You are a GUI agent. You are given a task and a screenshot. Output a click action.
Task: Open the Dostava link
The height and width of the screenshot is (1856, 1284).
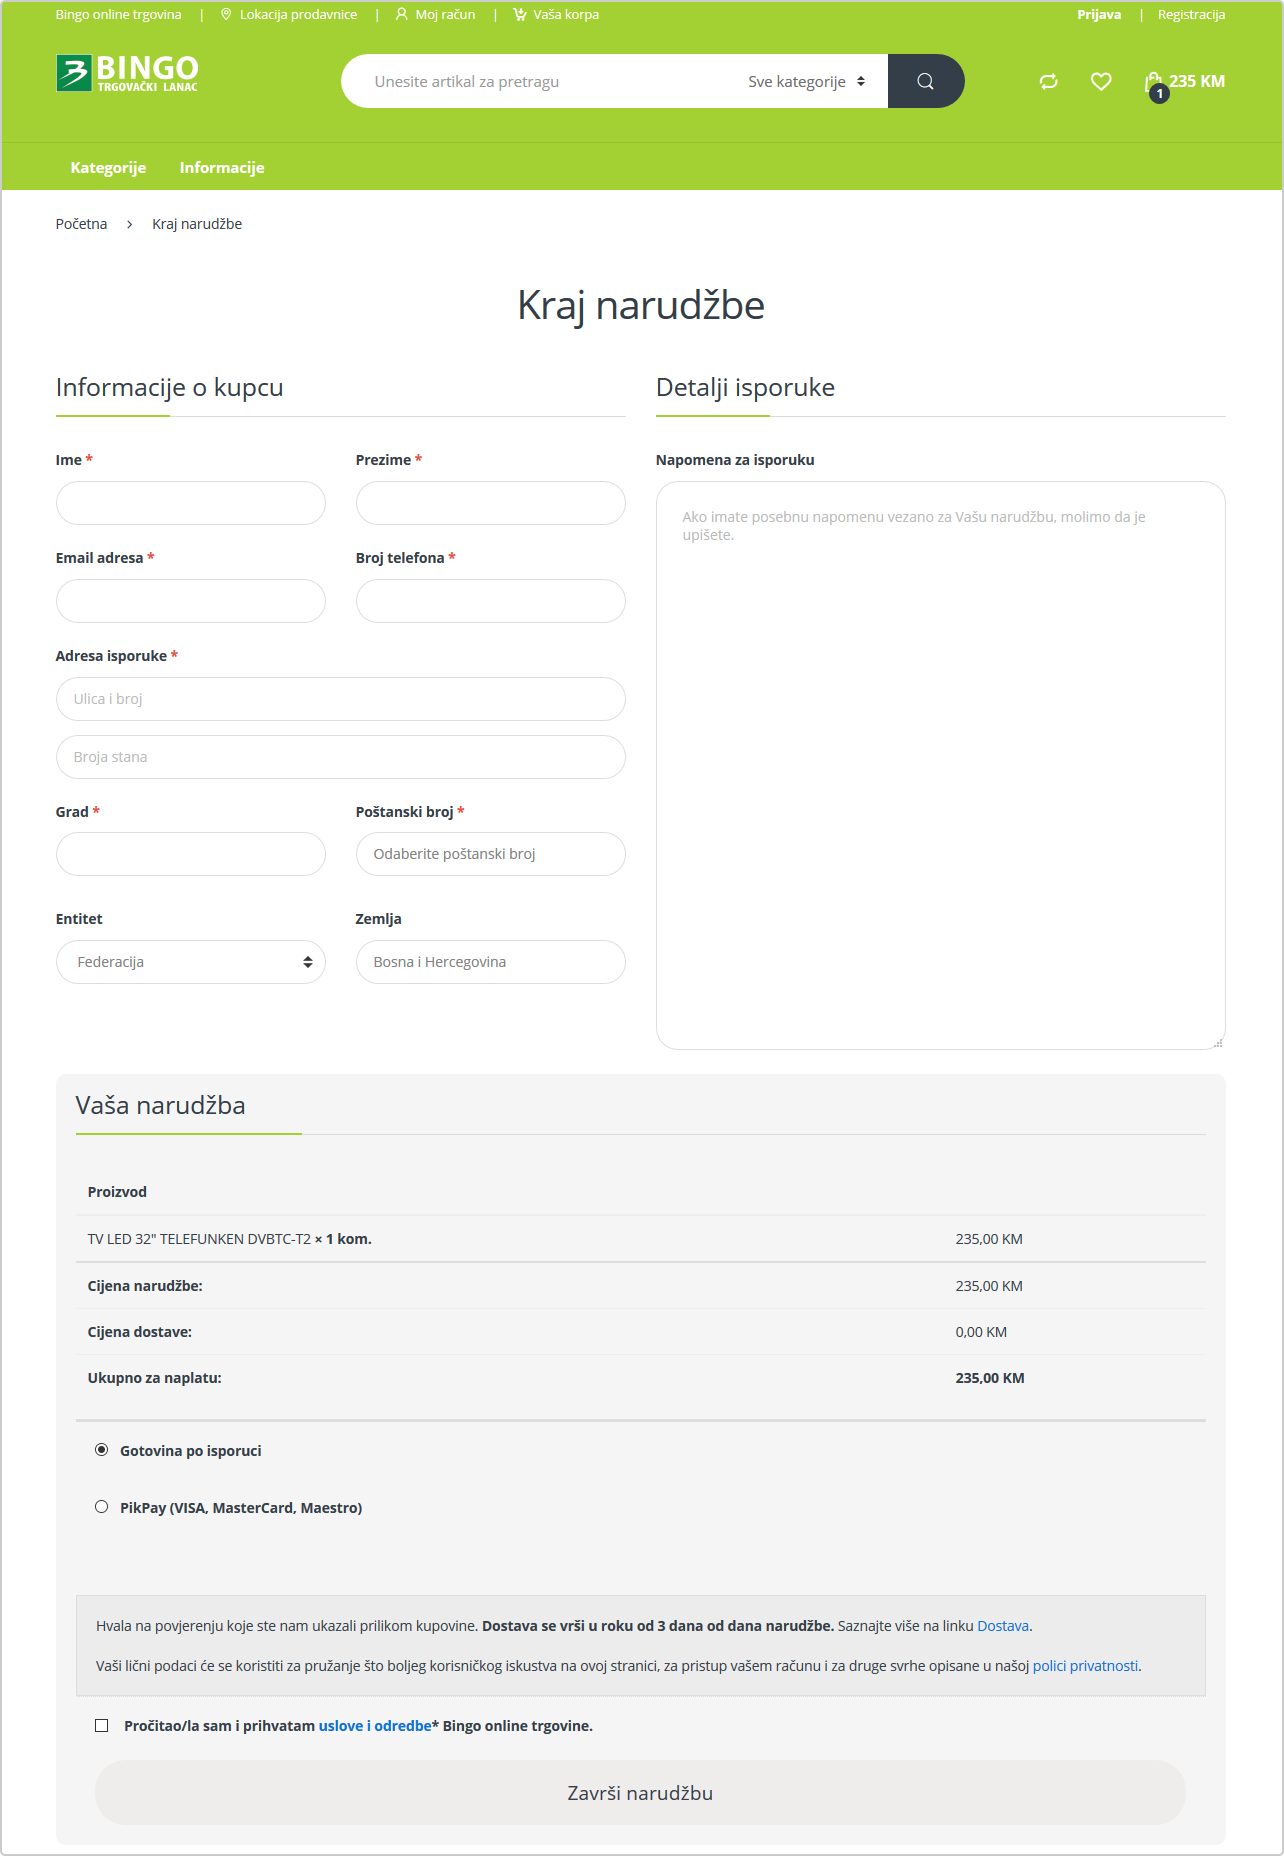click(1003, 1626)
